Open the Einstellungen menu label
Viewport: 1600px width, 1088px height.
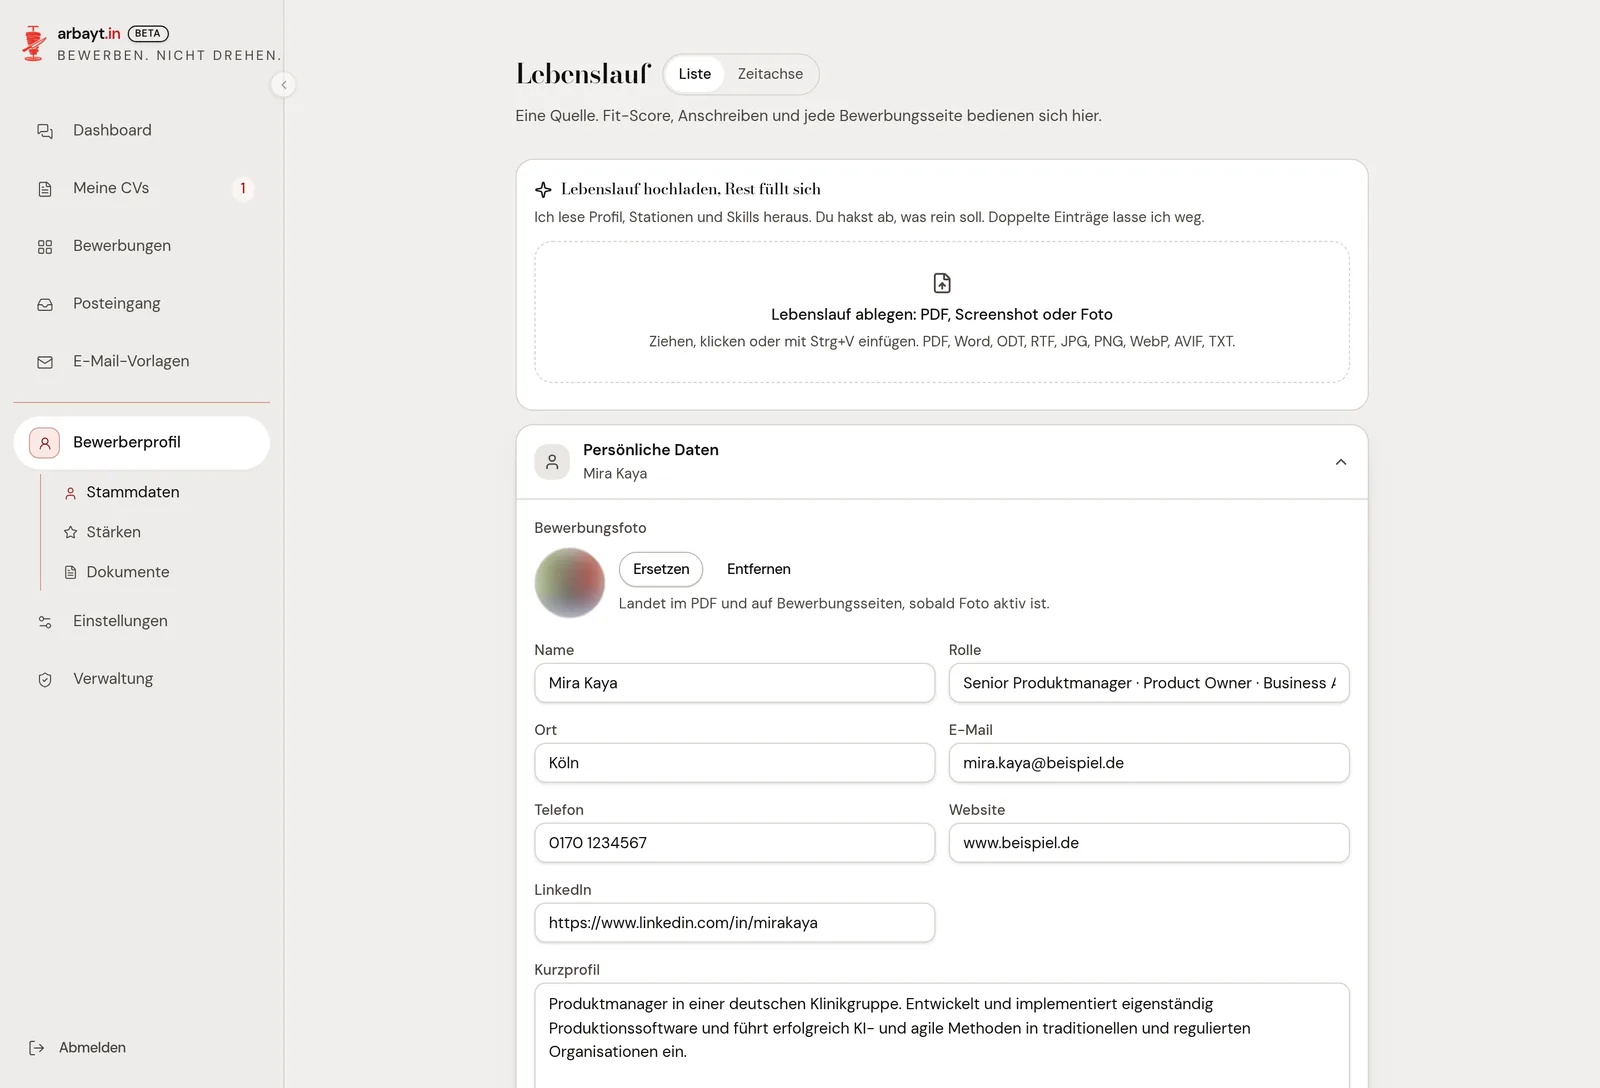pos(120,621)
